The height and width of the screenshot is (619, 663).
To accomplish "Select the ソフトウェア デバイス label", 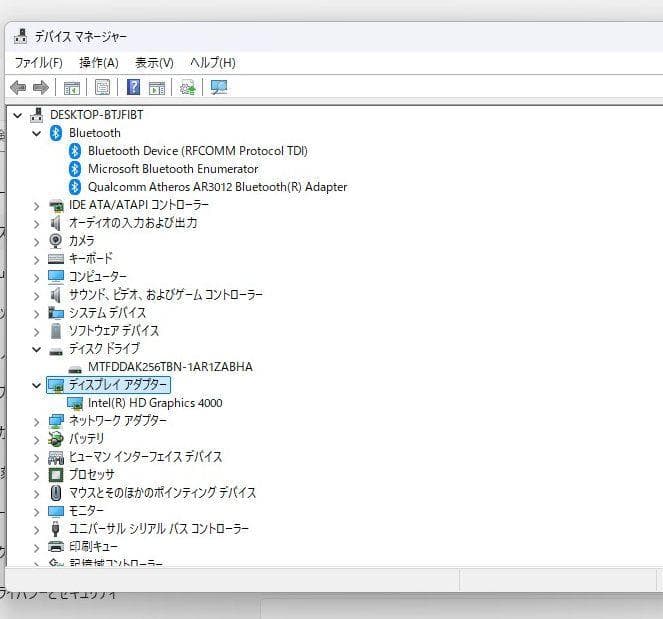I will coord(114,331).
